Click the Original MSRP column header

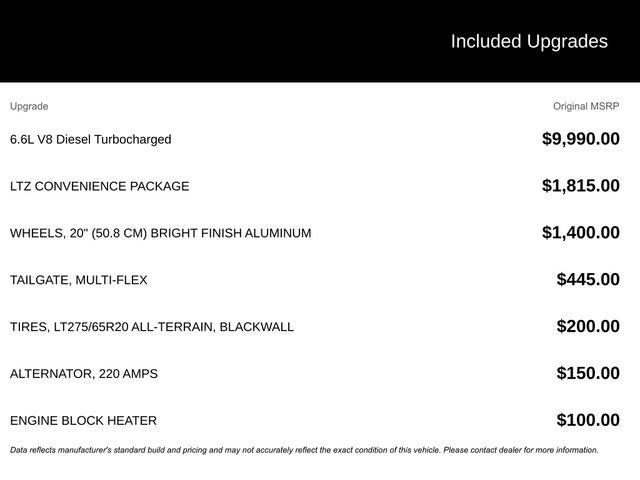point(586,106)
